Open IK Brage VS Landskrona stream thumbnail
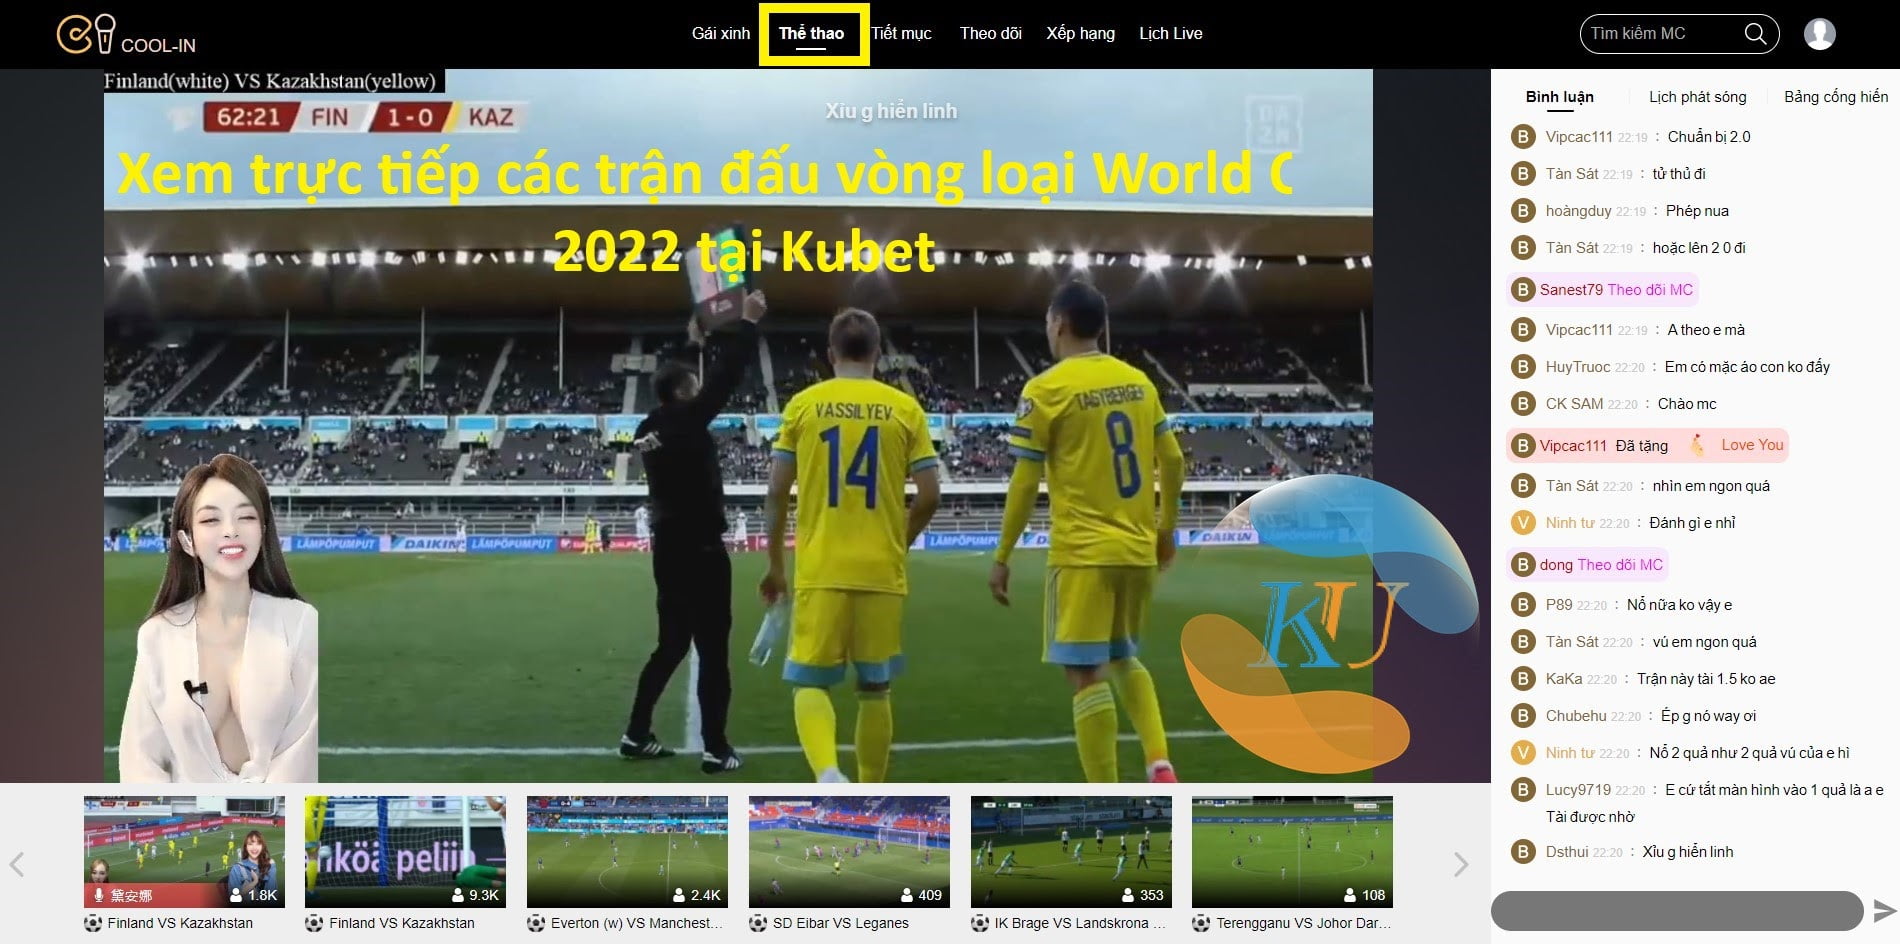Image resolution: width=1900 pixels, height=944 pixels. click(1071, 852)
